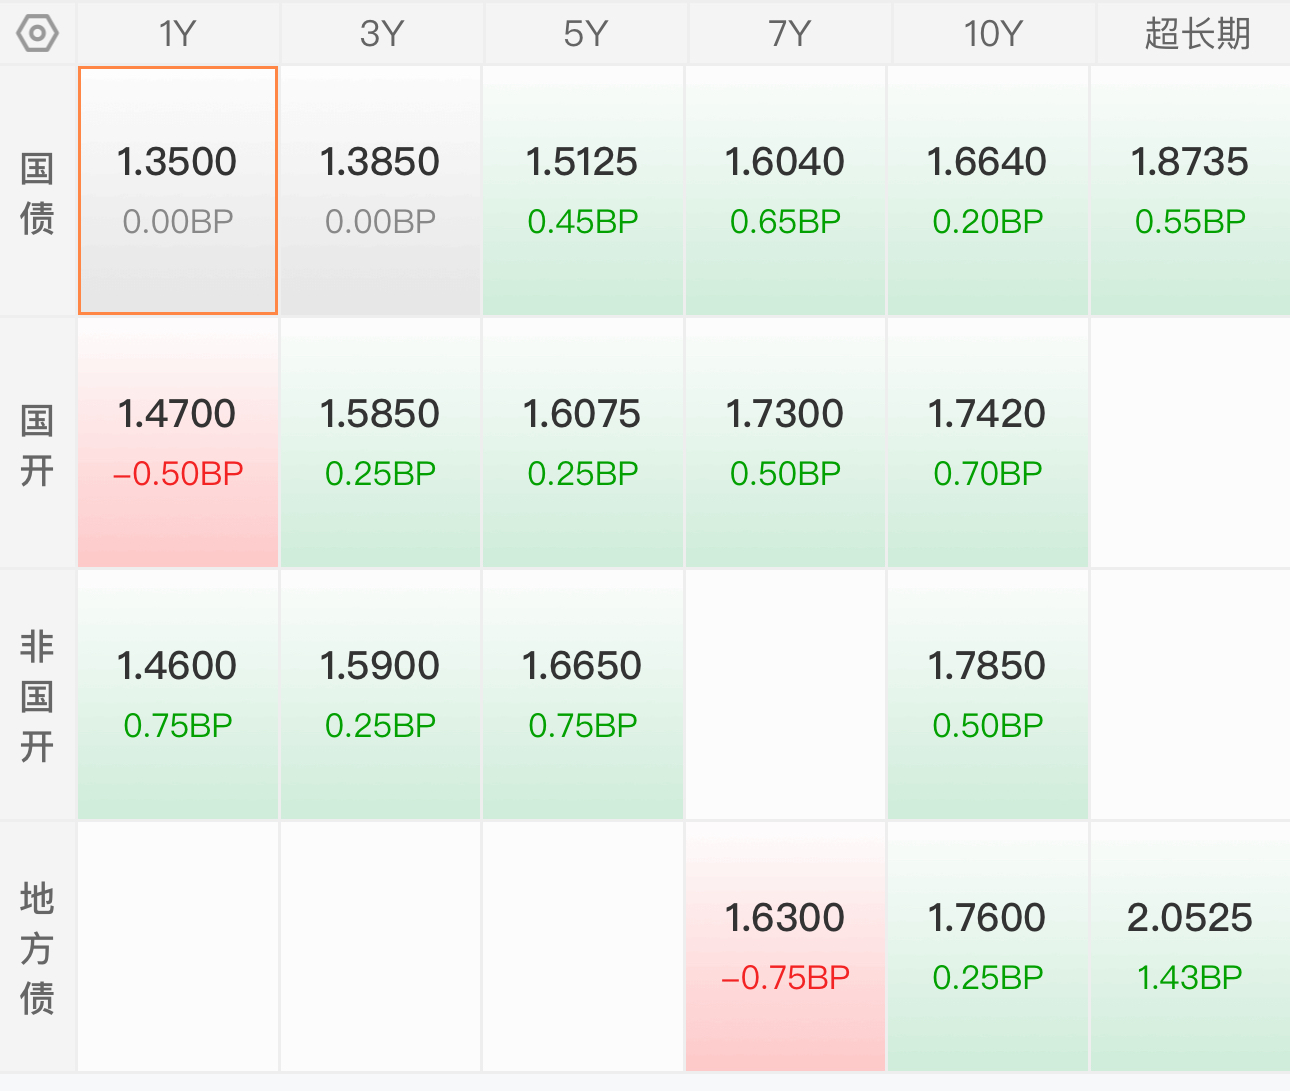Viewport: 1290px width, 1091px height.
Task: Select the 非国开 row label
Action: pyautogui.click(x=37, y=696)
